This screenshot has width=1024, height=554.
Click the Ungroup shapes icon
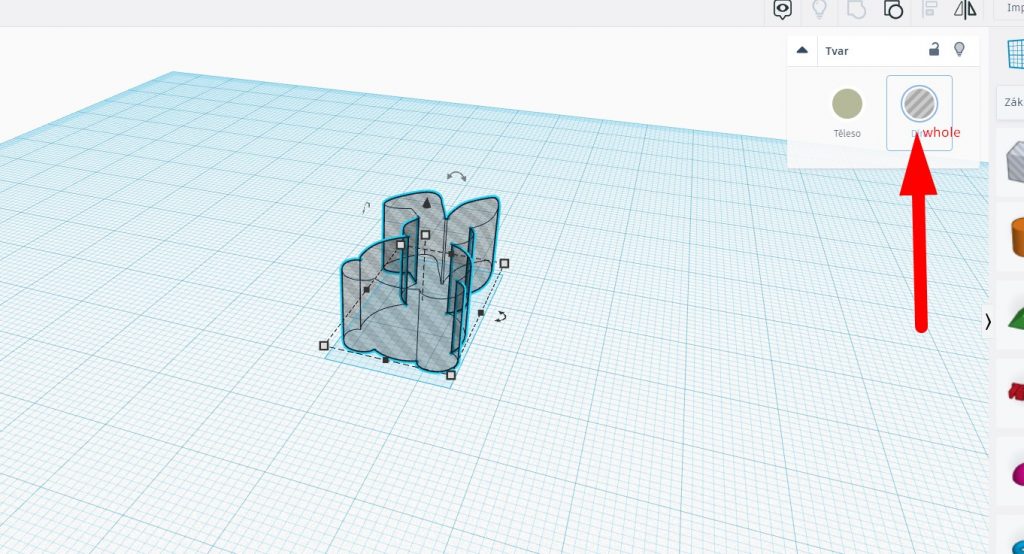click(893, 10)
